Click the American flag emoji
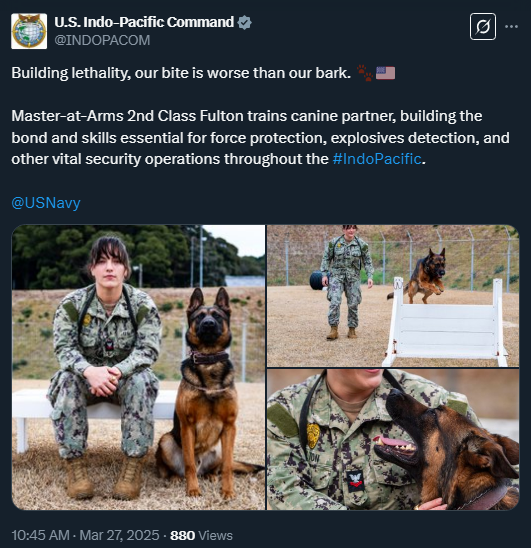This screenshot has height=548, width=531. coord(386,73)
